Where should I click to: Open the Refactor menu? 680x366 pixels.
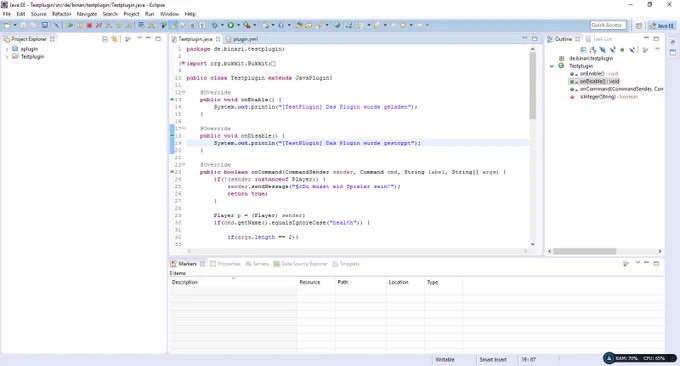[x=62, y=14]
